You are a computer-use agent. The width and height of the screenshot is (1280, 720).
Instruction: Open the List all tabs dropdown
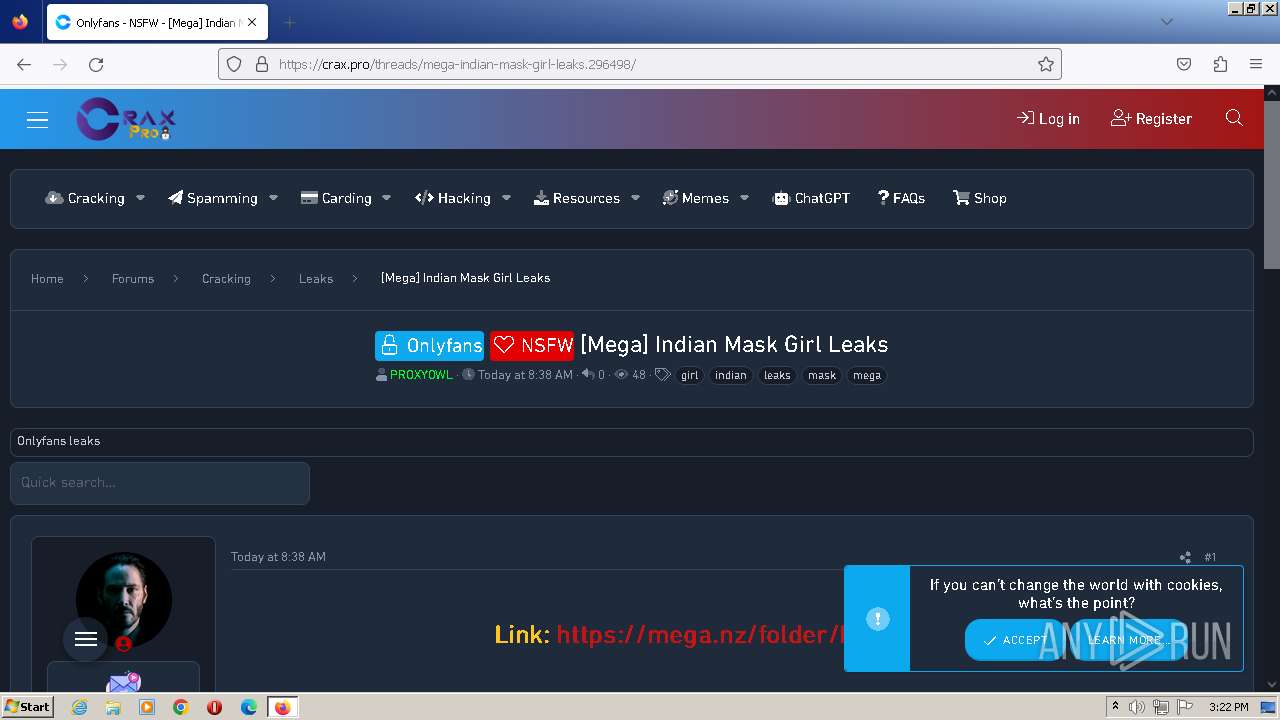coord(1166,22)
